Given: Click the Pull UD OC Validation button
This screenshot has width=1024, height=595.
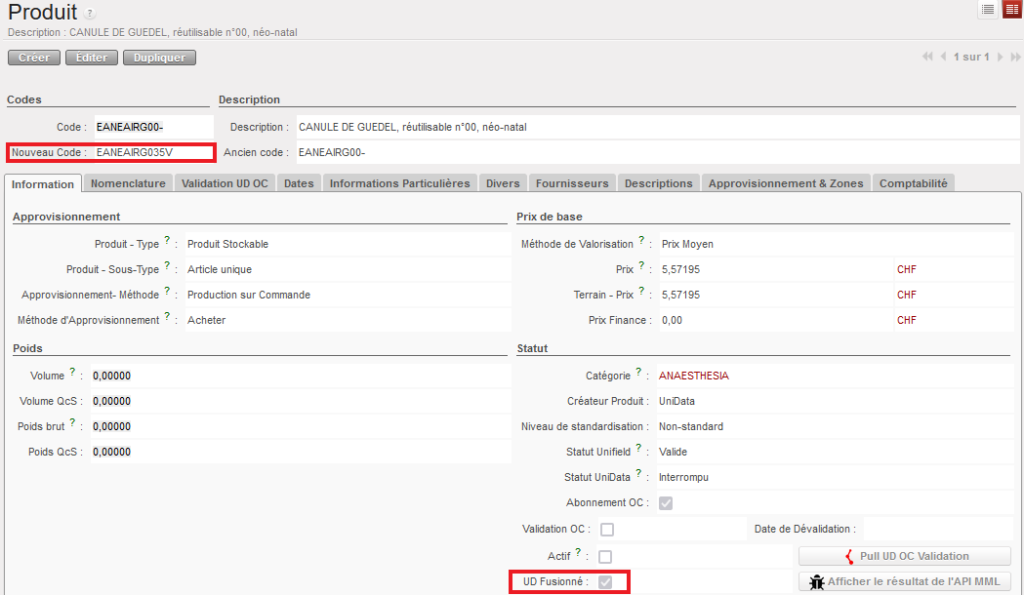Looking at the screenshot, I should pos(904,556).
